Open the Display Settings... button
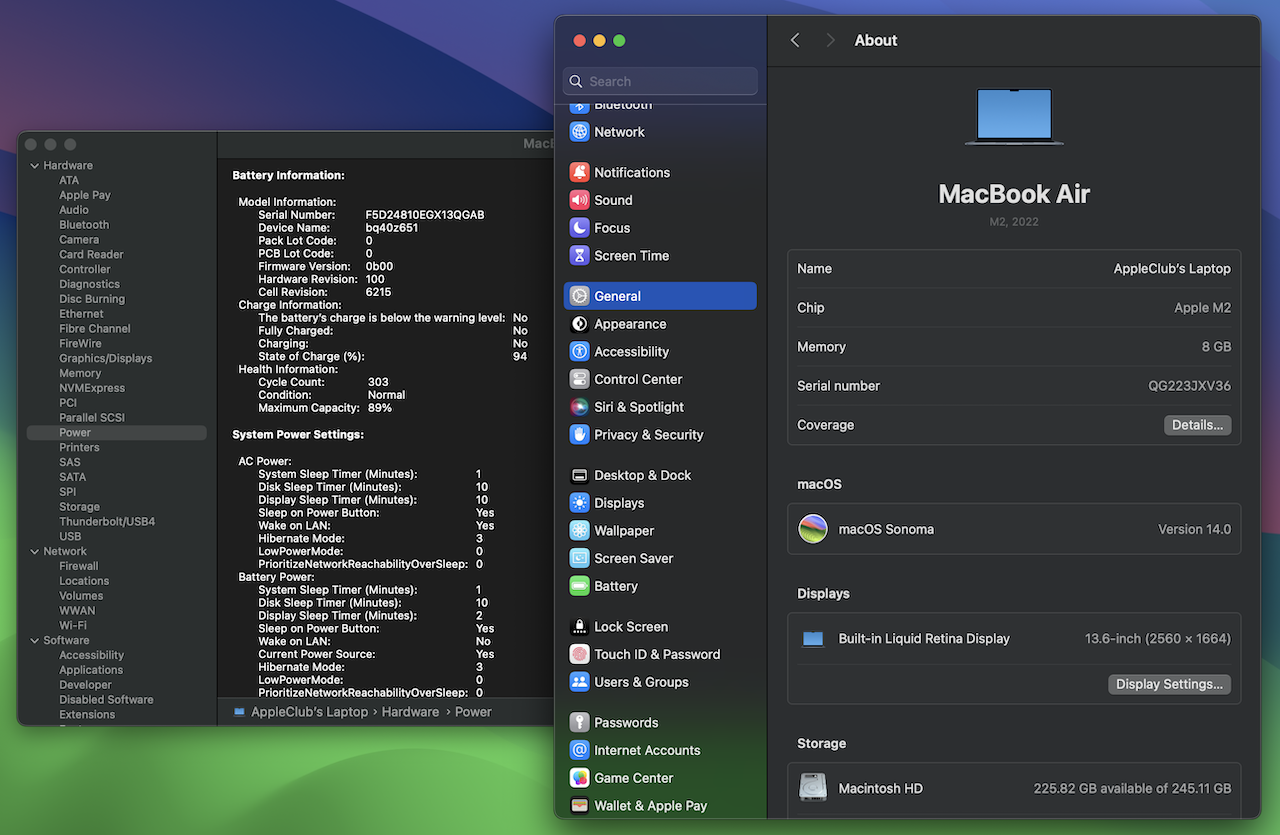Viewport: 1280px width, 835px height. [1169, 684]
